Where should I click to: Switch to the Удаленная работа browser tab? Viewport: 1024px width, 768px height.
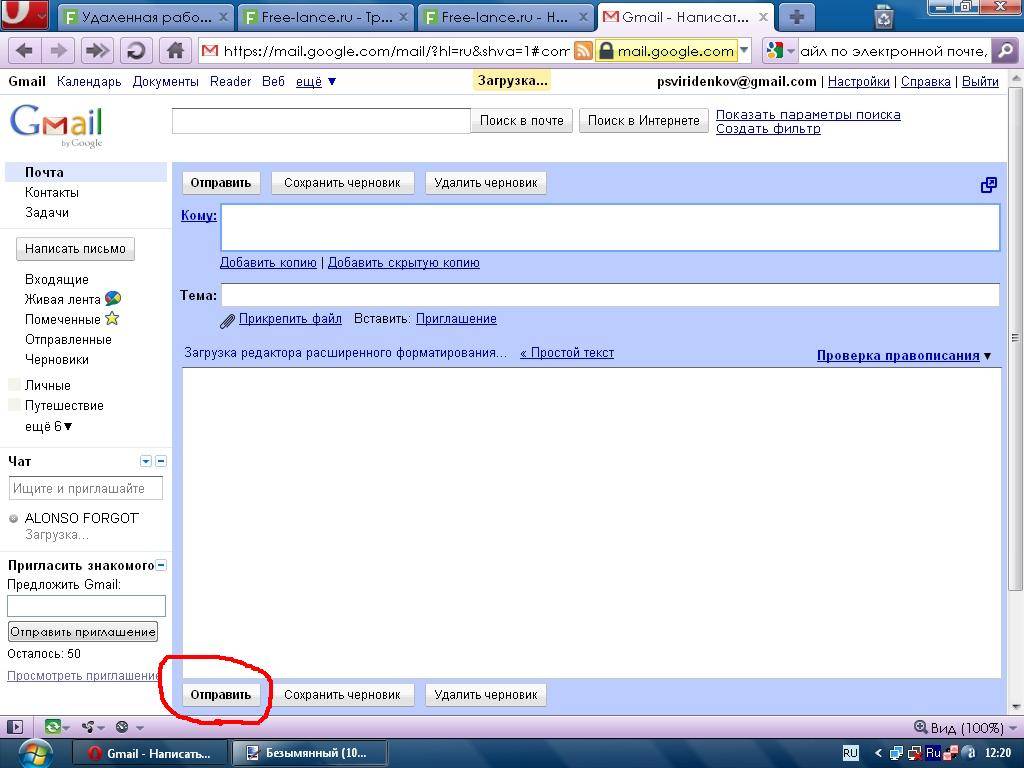(146, 17)
